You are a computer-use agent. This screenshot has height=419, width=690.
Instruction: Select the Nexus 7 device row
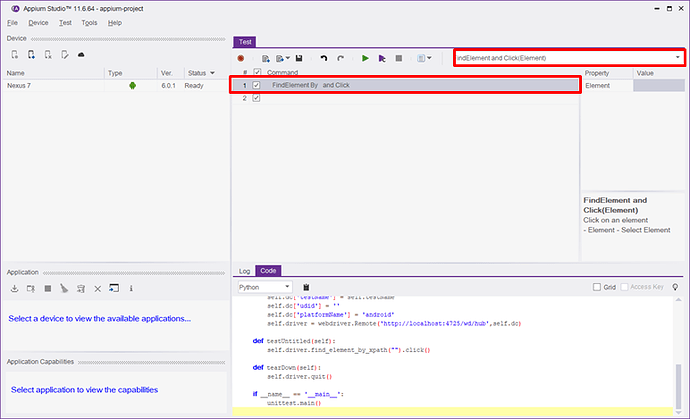60,86
